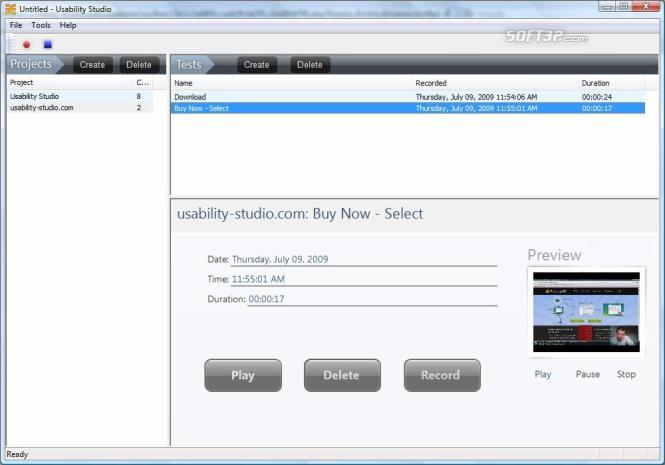Close the Usability Studio window
This screenshot has width=665, height=465.
tap(645, 6)
